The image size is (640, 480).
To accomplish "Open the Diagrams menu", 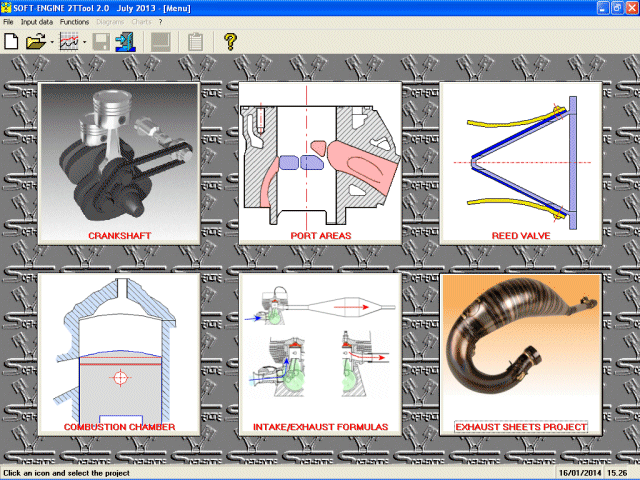I will click(110, 22).
